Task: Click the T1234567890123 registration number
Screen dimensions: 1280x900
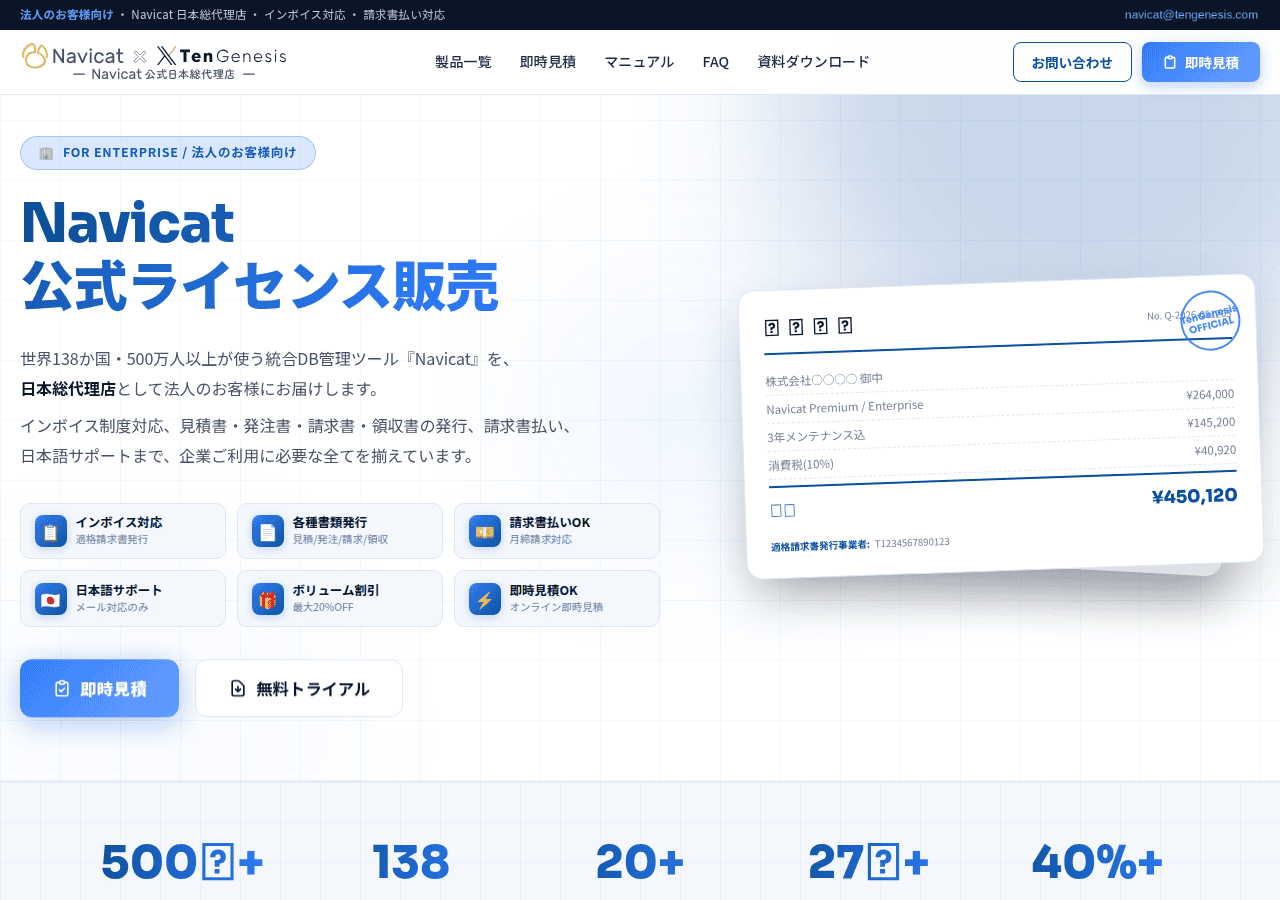Action: (912, 543)
